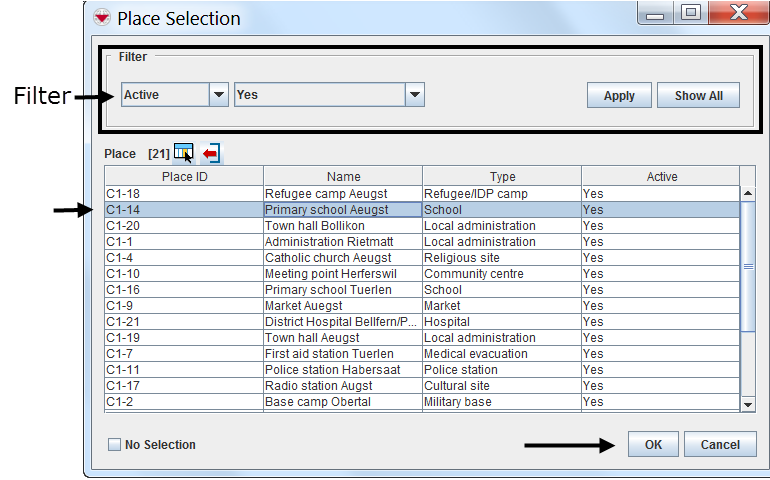
Task: Click the Show All button
Action: pyautogui.click(x=698, y=96)
